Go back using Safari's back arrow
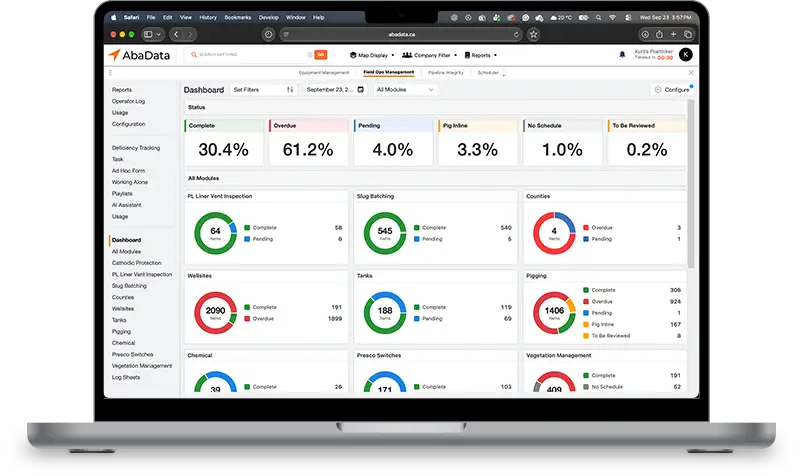Image resolution: width=800 pixels, height=476 pixels. (x=176, y=34)
